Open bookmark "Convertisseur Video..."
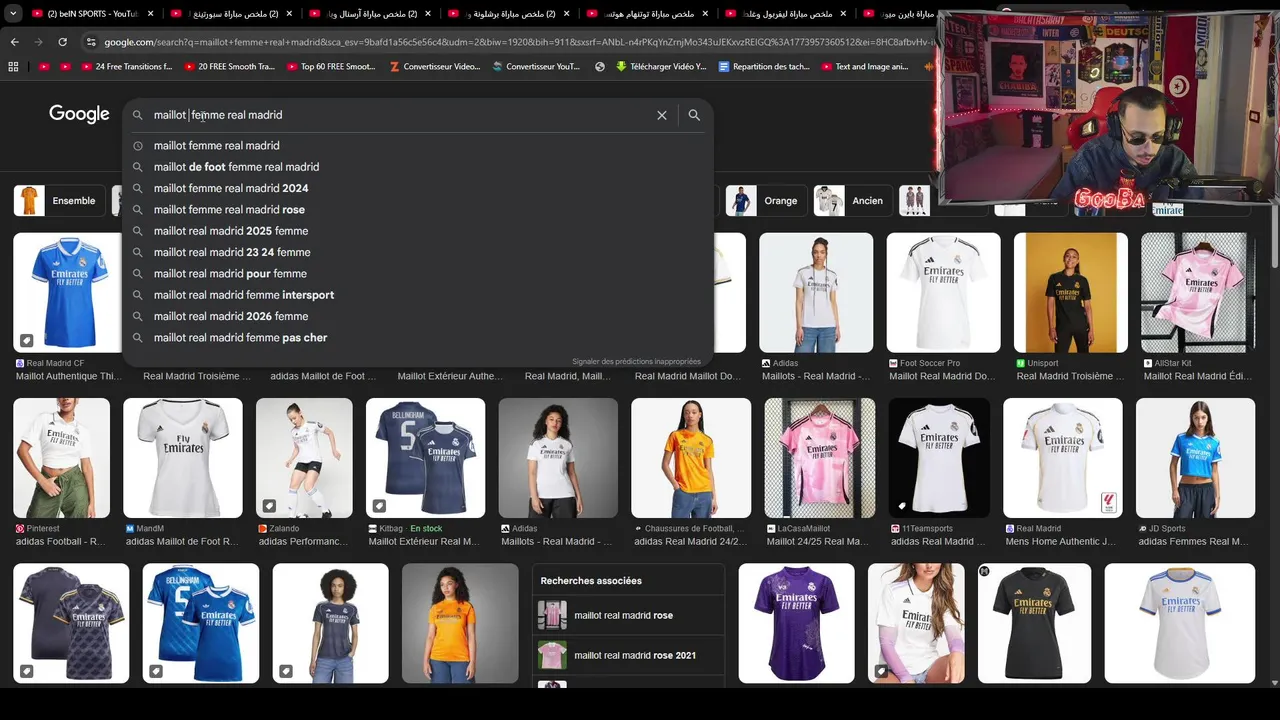This screenshot has height=720, width=1280. pyautogui.click(x=435, y=67)
